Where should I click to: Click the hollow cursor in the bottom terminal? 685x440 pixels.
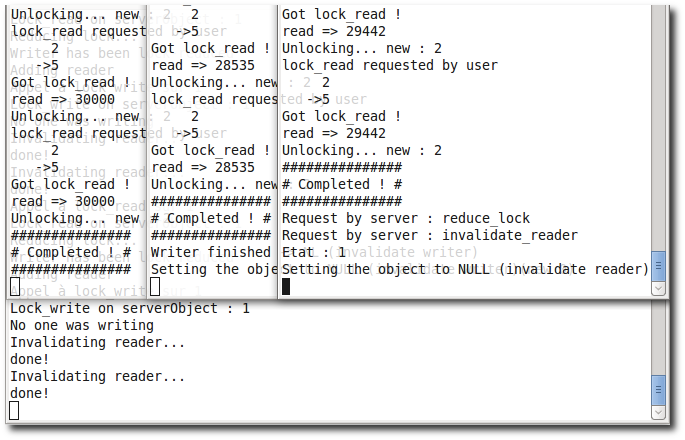point(14,411)
